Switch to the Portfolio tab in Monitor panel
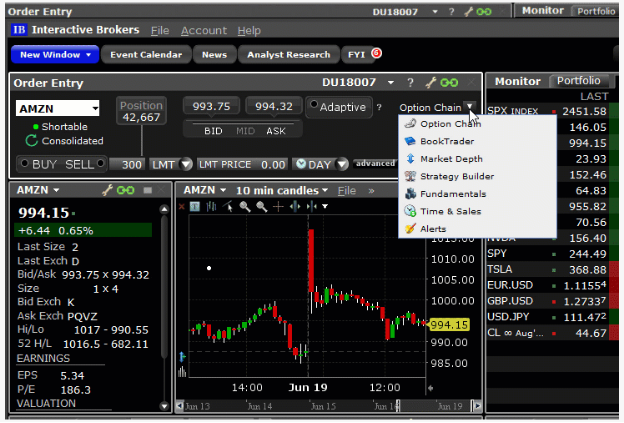 579,81
